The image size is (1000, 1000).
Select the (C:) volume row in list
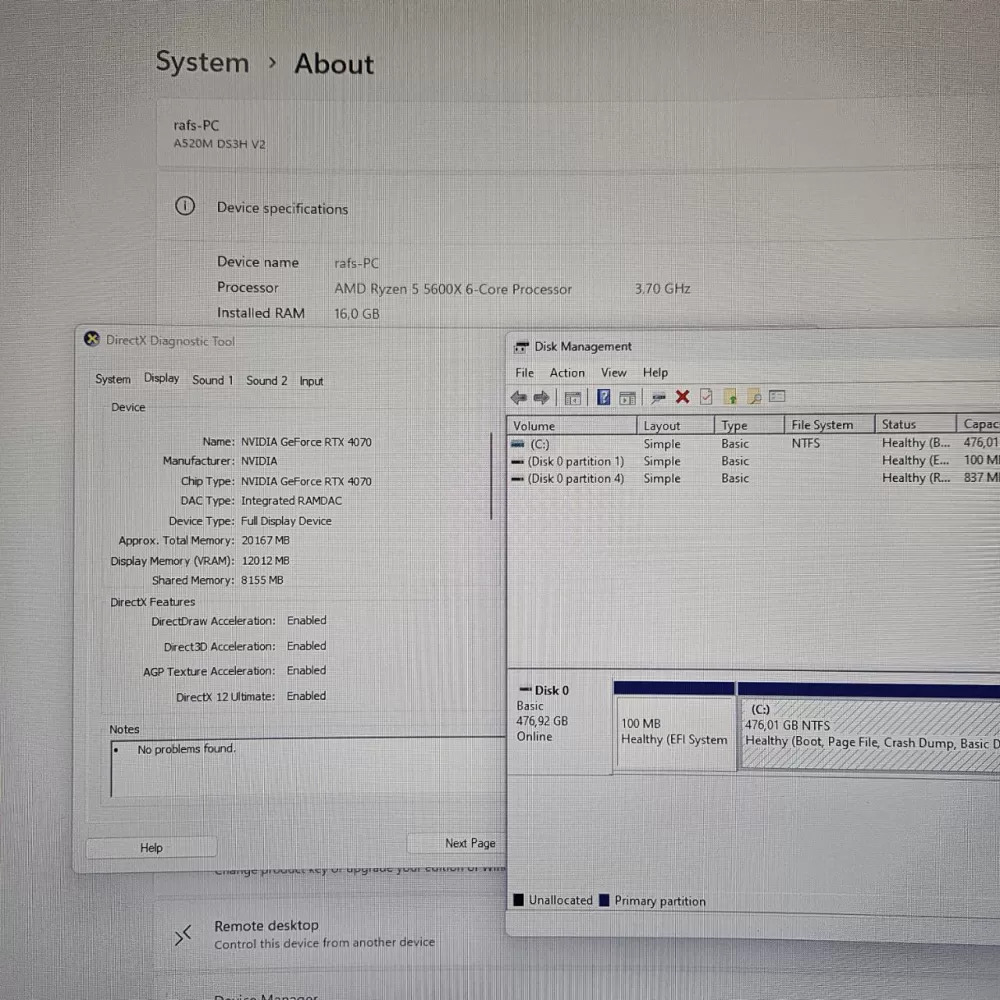pos(540,444)
